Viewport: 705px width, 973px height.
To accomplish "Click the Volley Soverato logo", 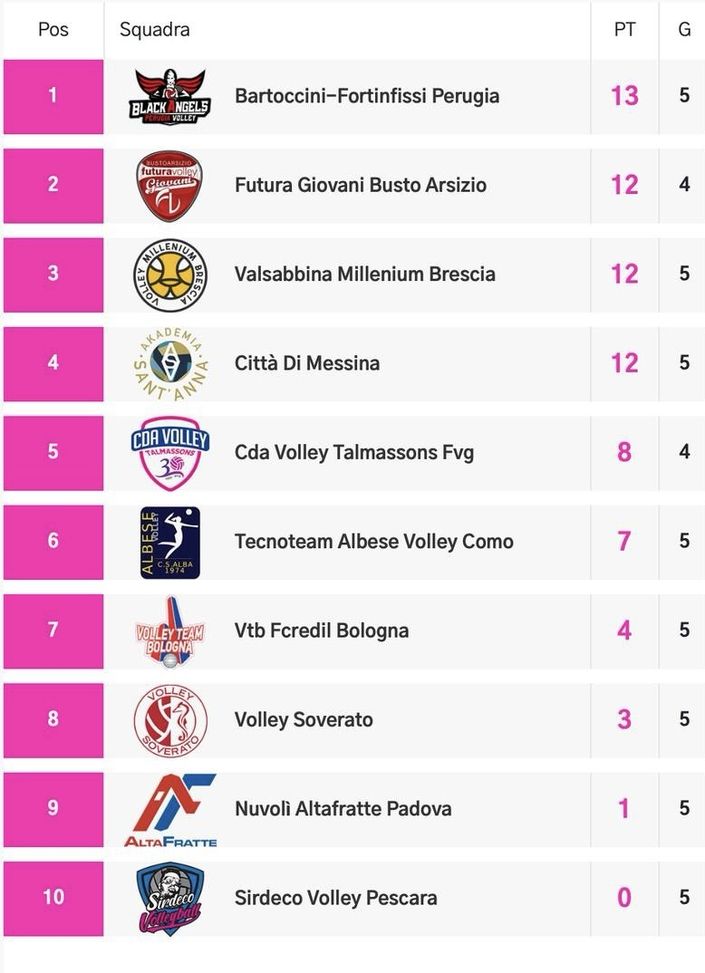I will 170,720.
